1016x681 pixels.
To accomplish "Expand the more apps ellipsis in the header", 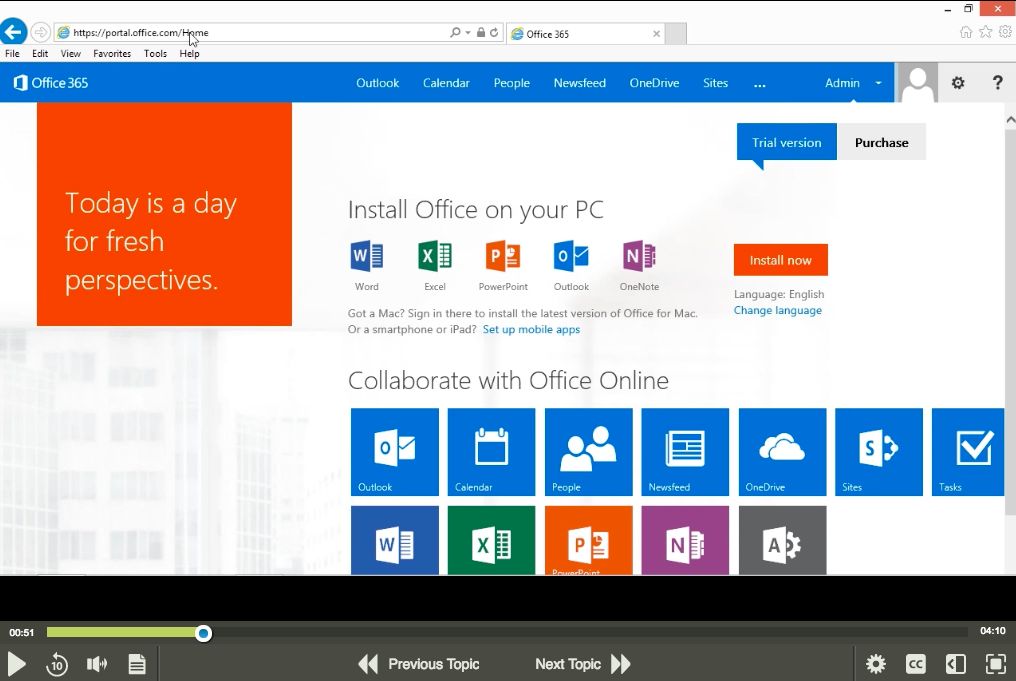I will pos(759,84).
